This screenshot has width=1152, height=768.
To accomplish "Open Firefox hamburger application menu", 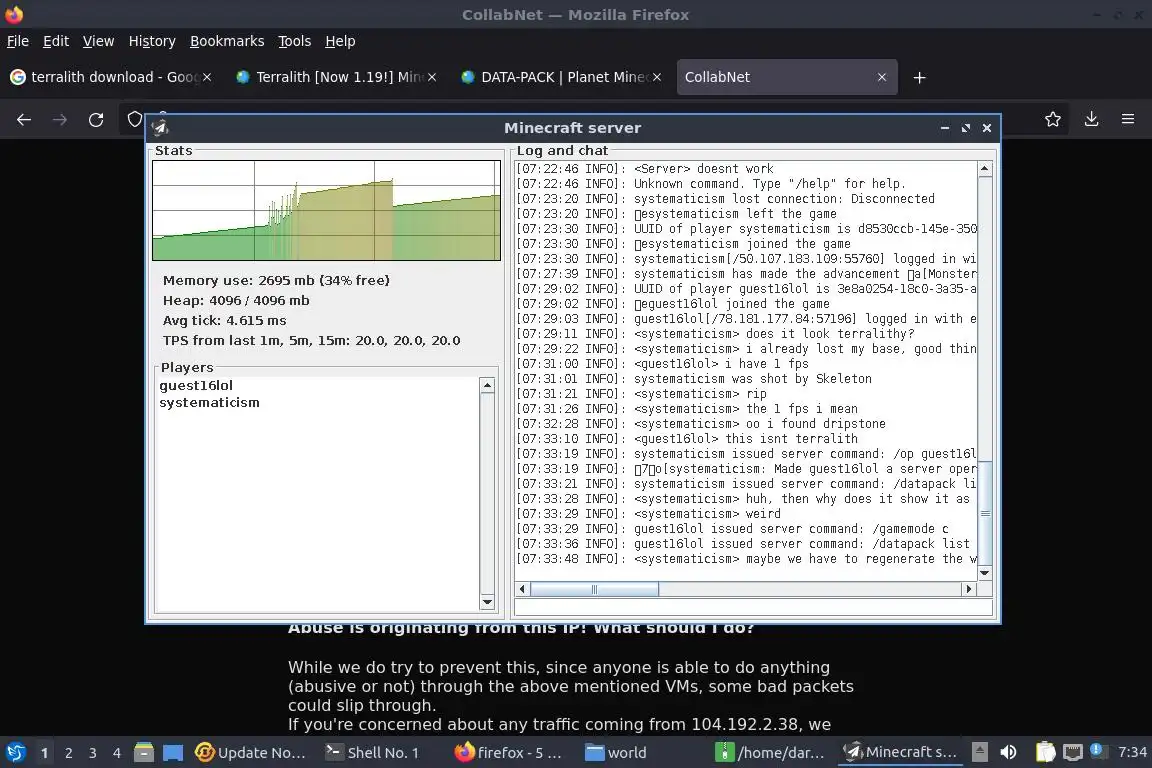I will point(1128,119).
